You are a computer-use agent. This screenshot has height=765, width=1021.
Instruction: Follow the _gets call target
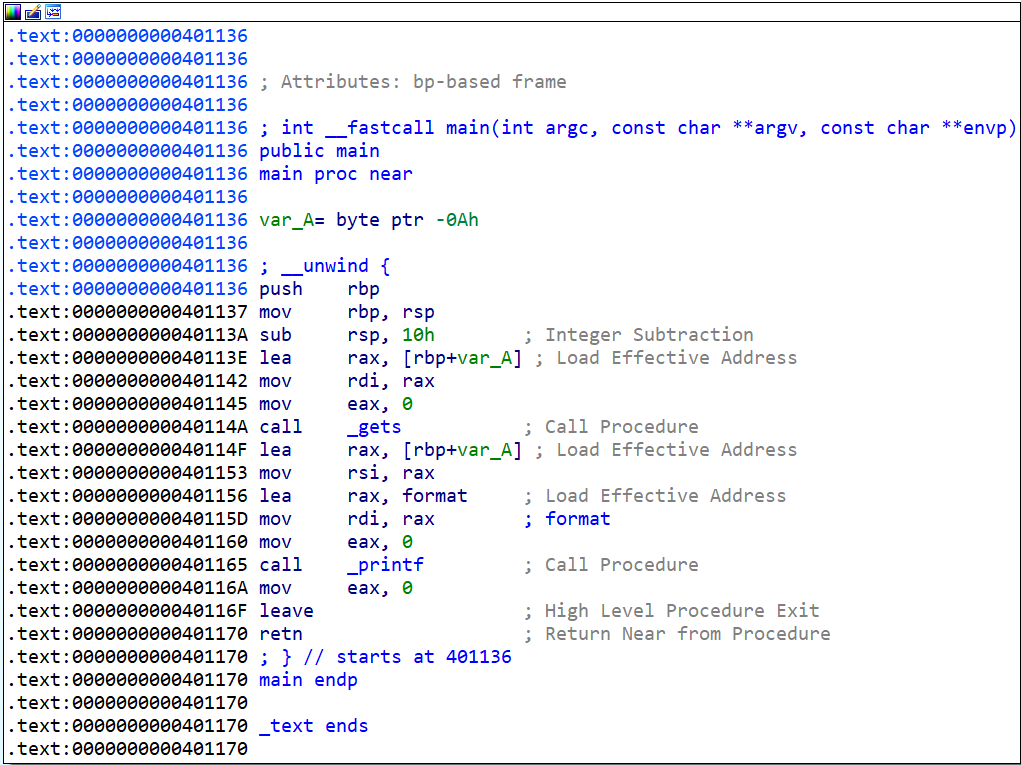pos(374,427)
